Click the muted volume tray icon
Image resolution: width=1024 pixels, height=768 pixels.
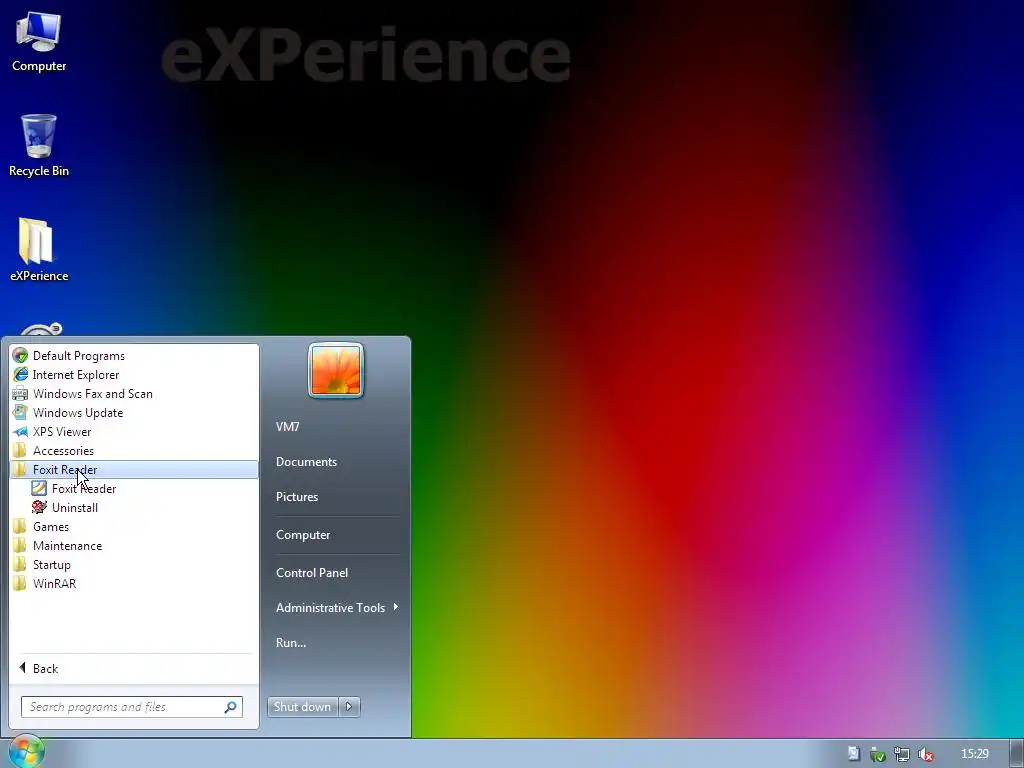925,754
